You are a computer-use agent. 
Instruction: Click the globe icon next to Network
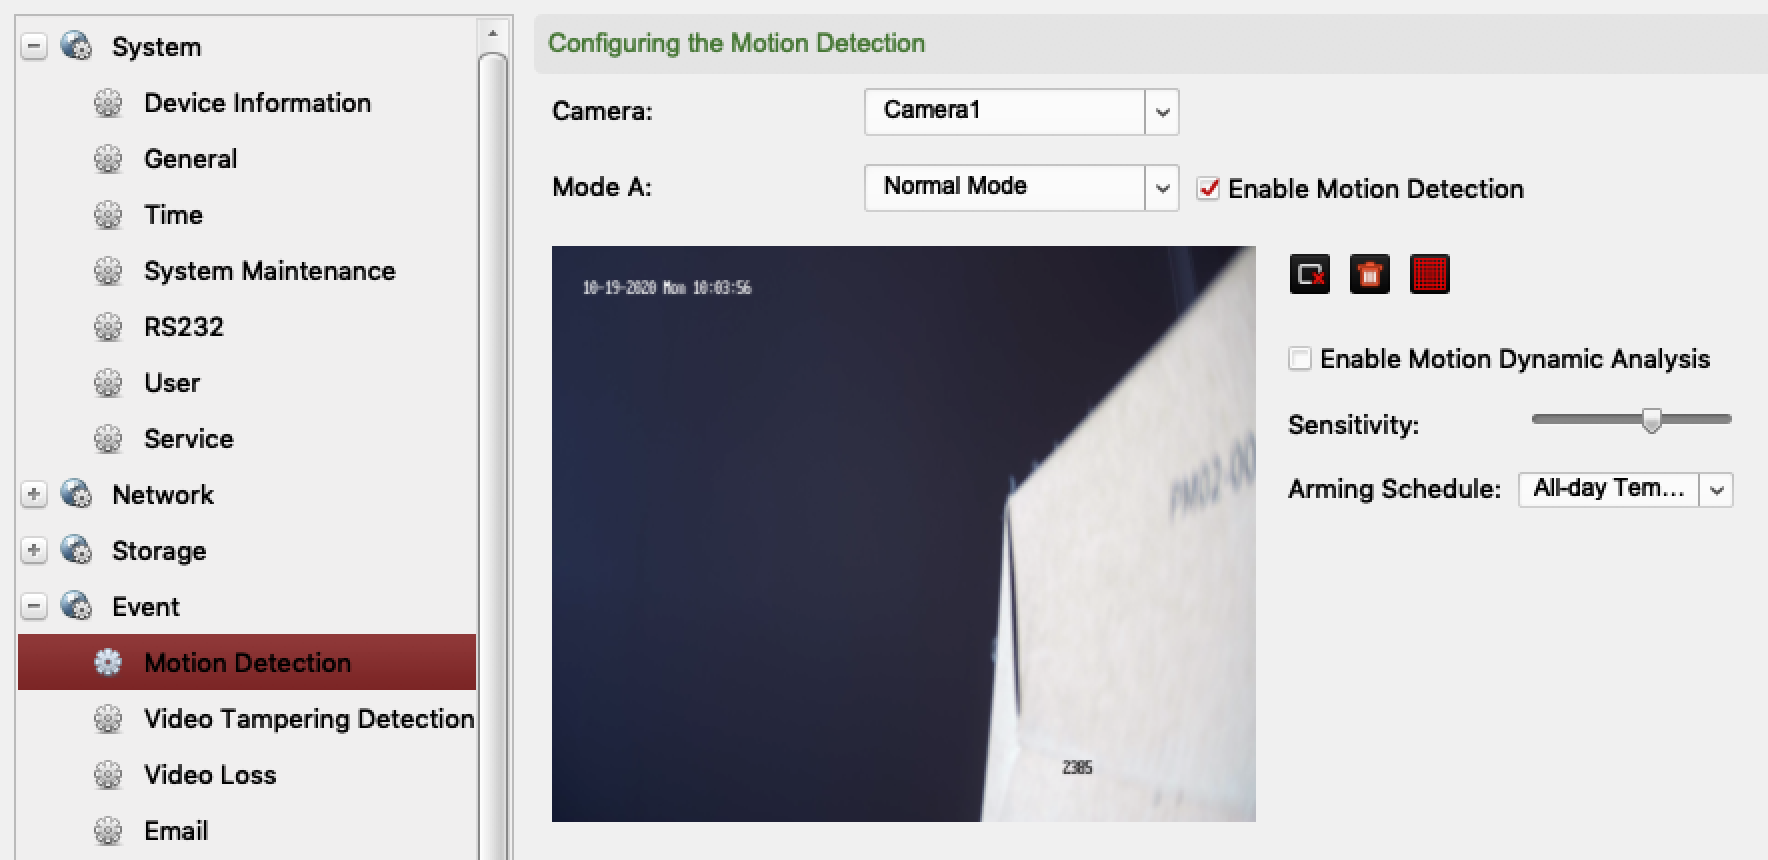77,494
